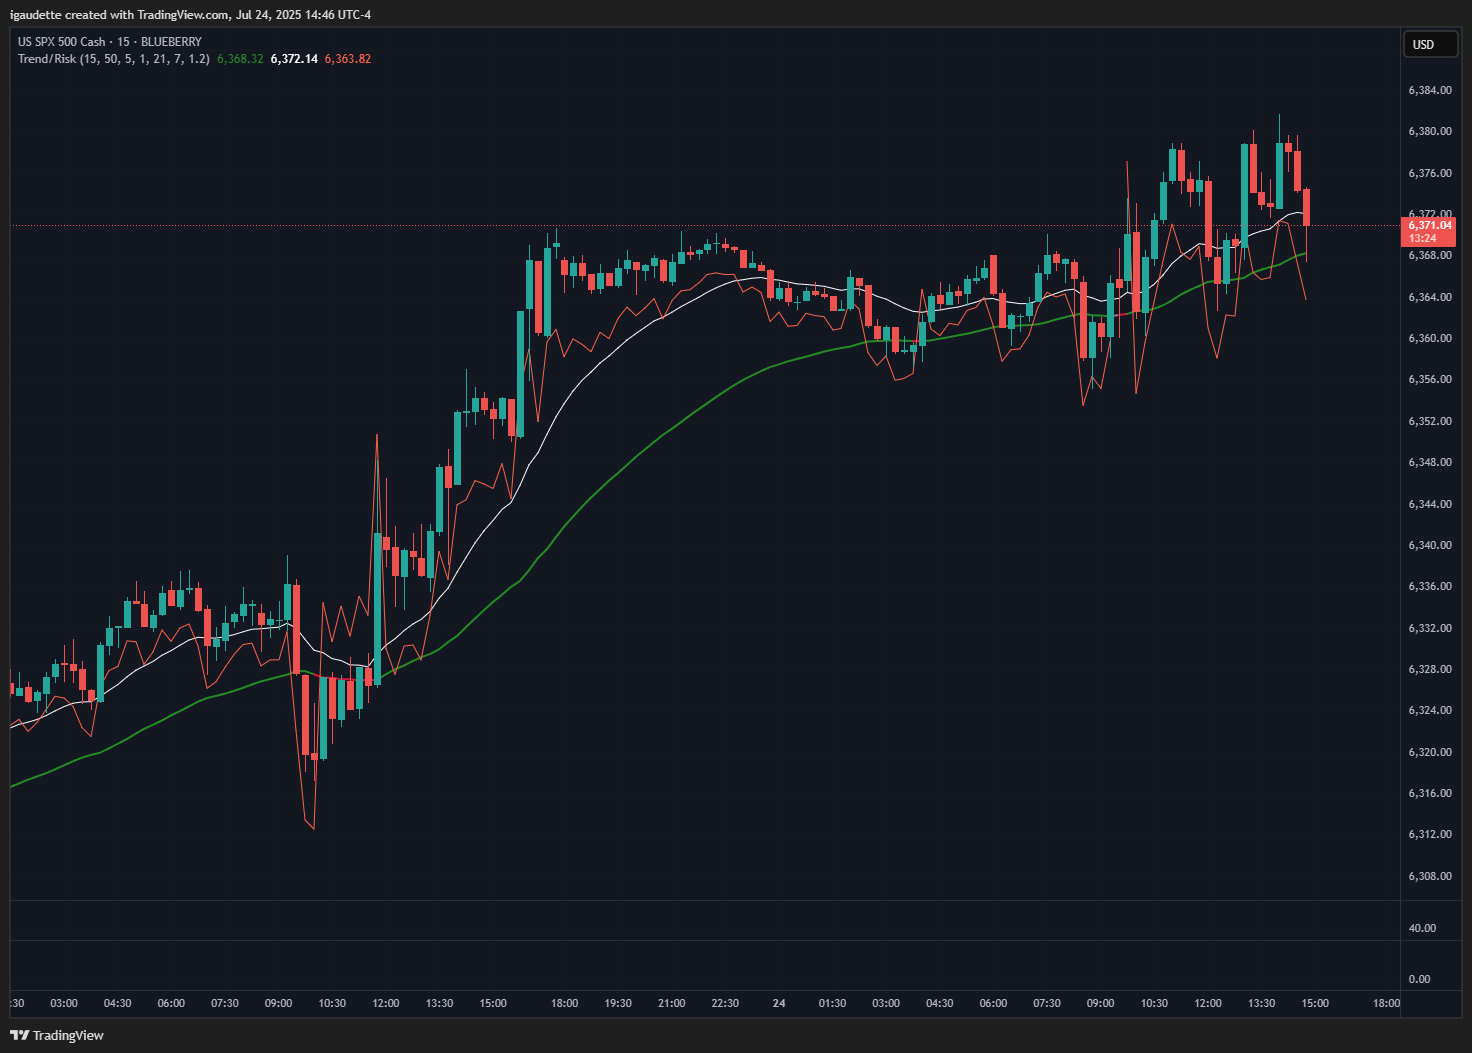The height and width of the screenshot is (1053, 1472).
Task: Click the 6,384.00 price axis label
Action: [1430, 91]
